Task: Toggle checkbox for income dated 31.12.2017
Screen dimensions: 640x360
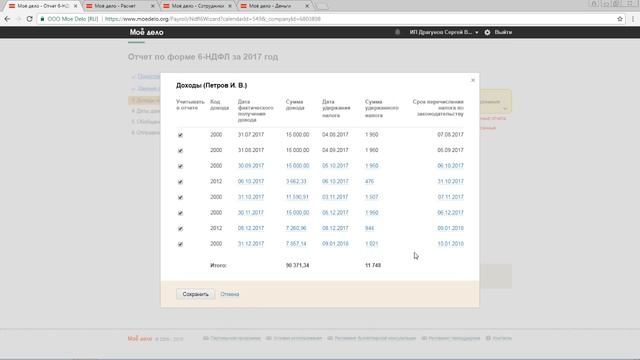Action: 180,244
